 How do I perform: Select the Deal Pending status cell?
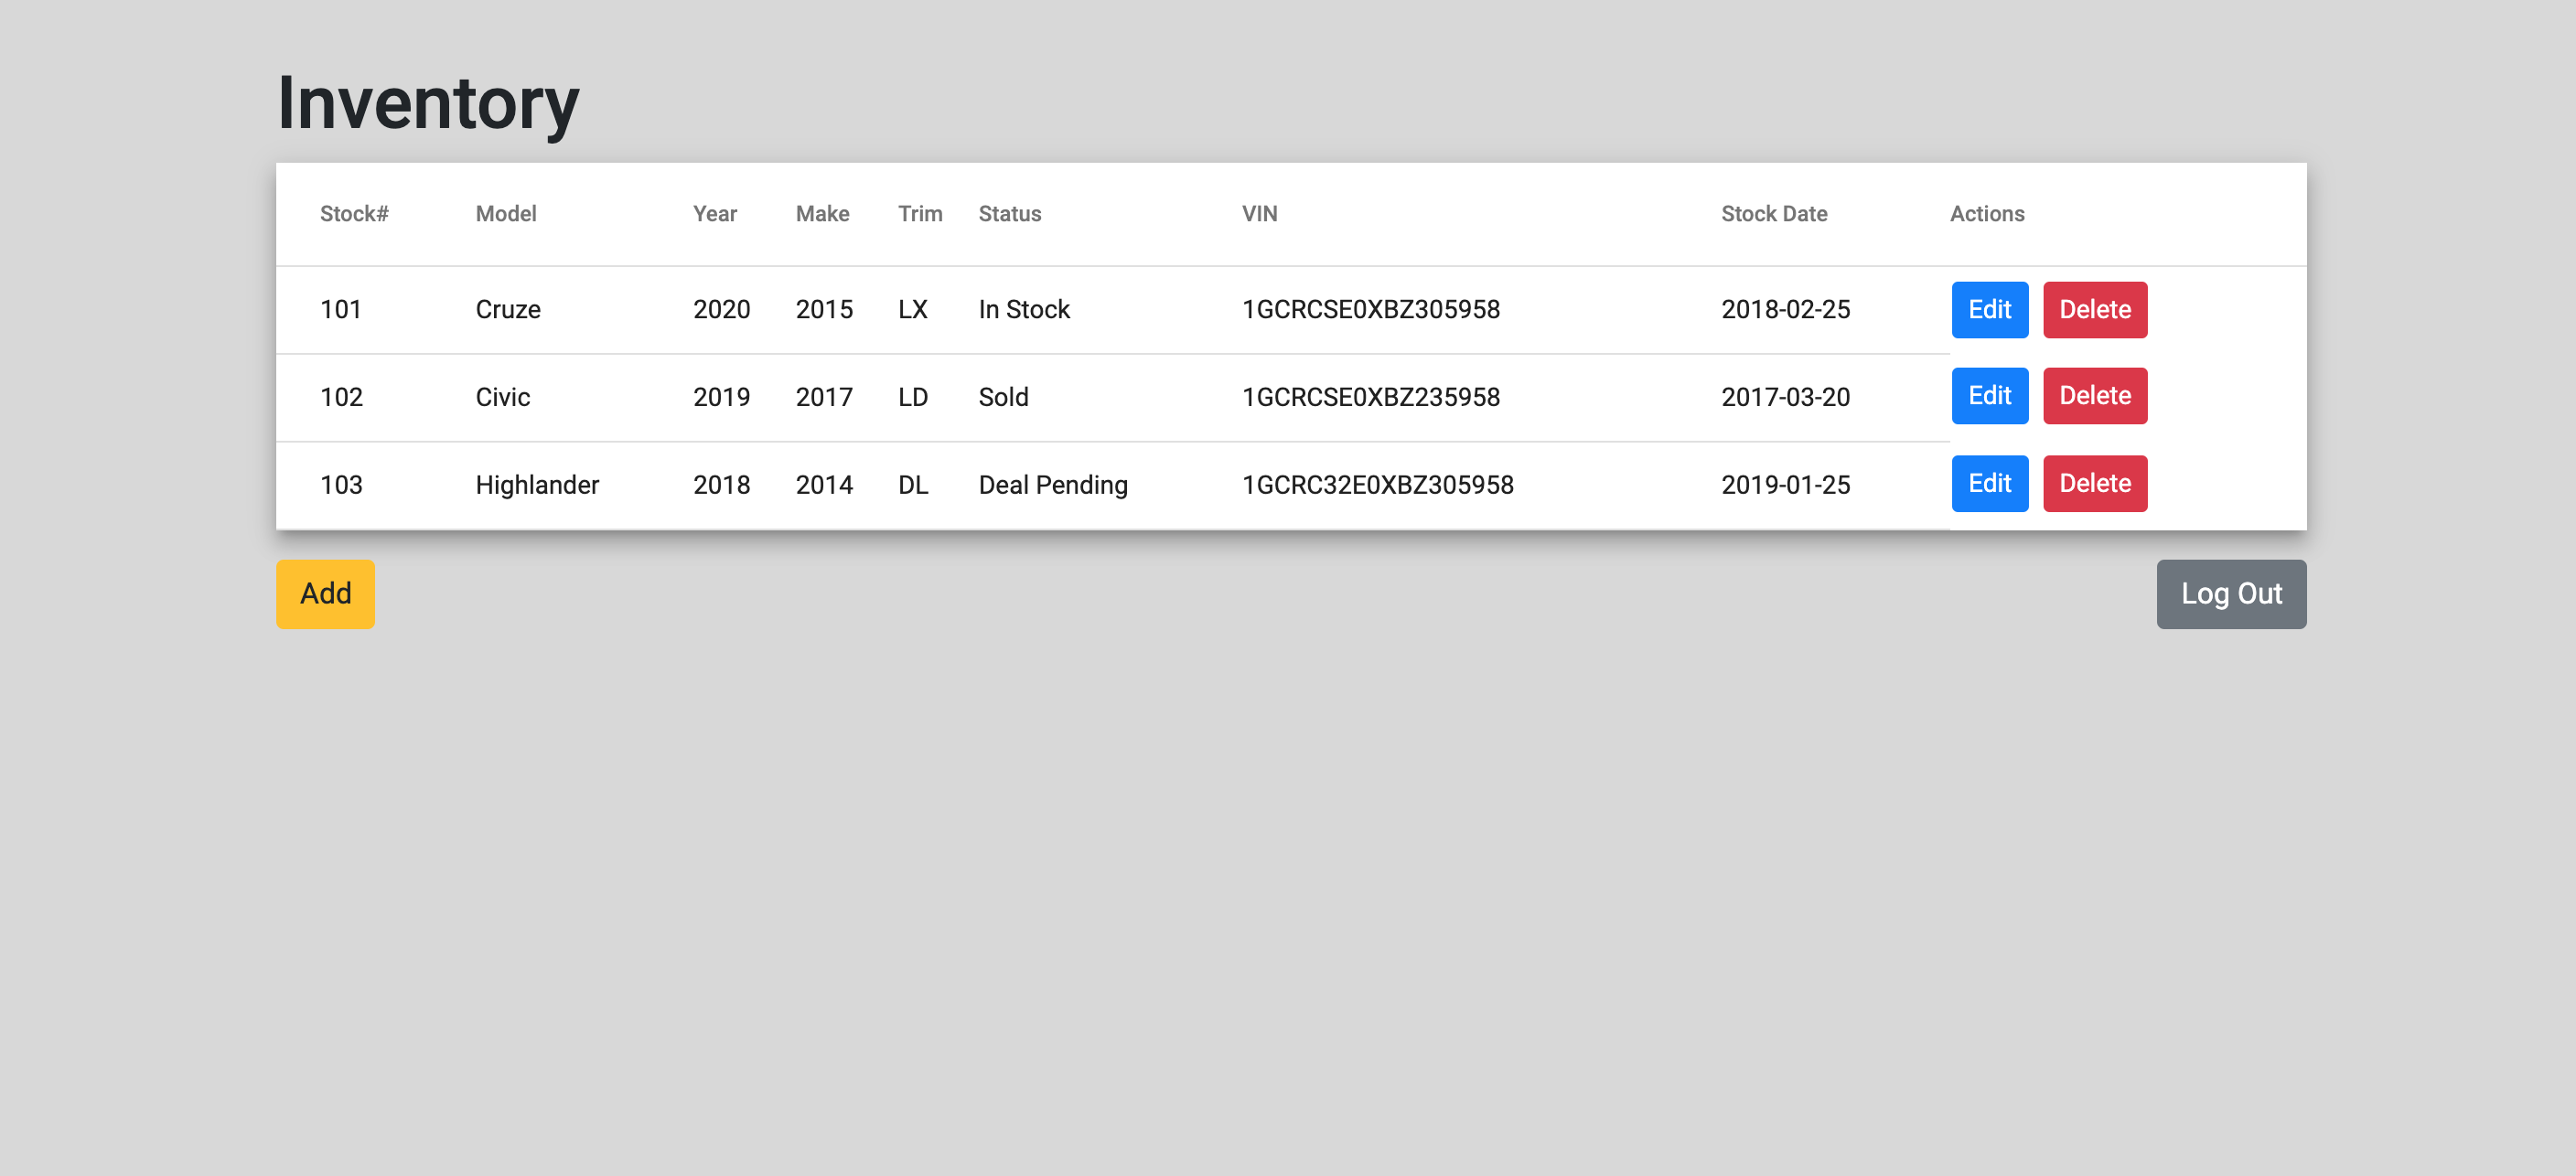(x=1052, y=483)
